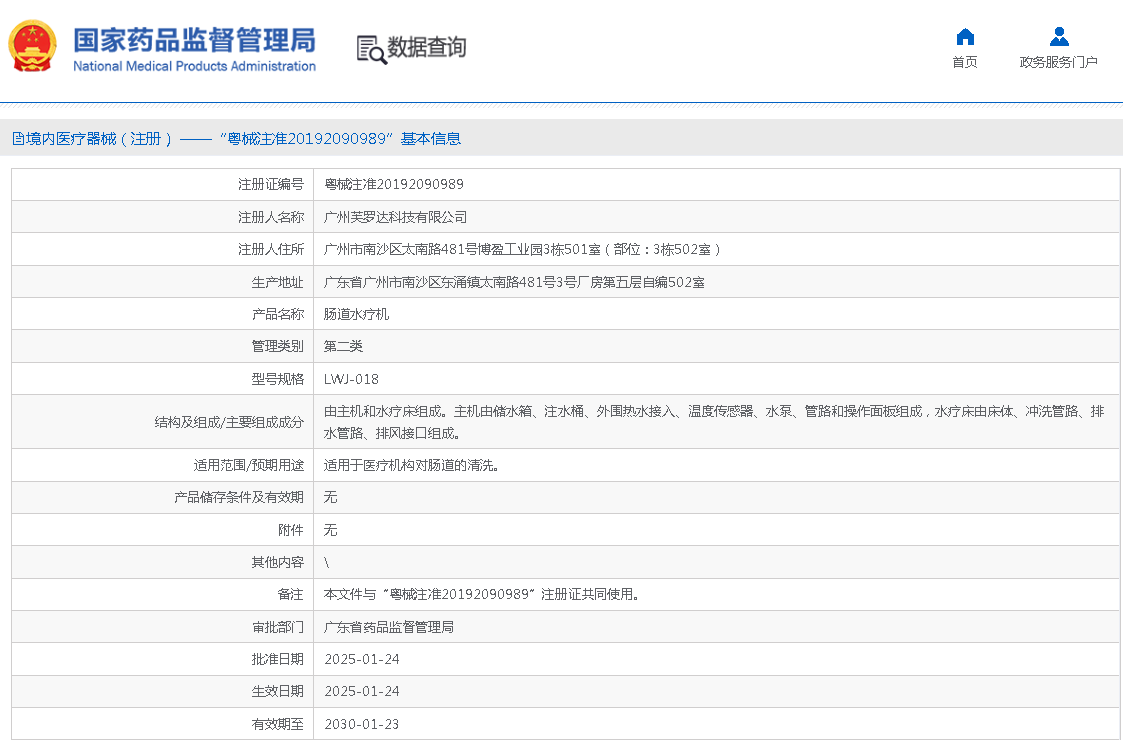Click the 适用范围/预期用途 description text
The height and width of the screenshot is (740, 1123).
(x=411, y=465)
